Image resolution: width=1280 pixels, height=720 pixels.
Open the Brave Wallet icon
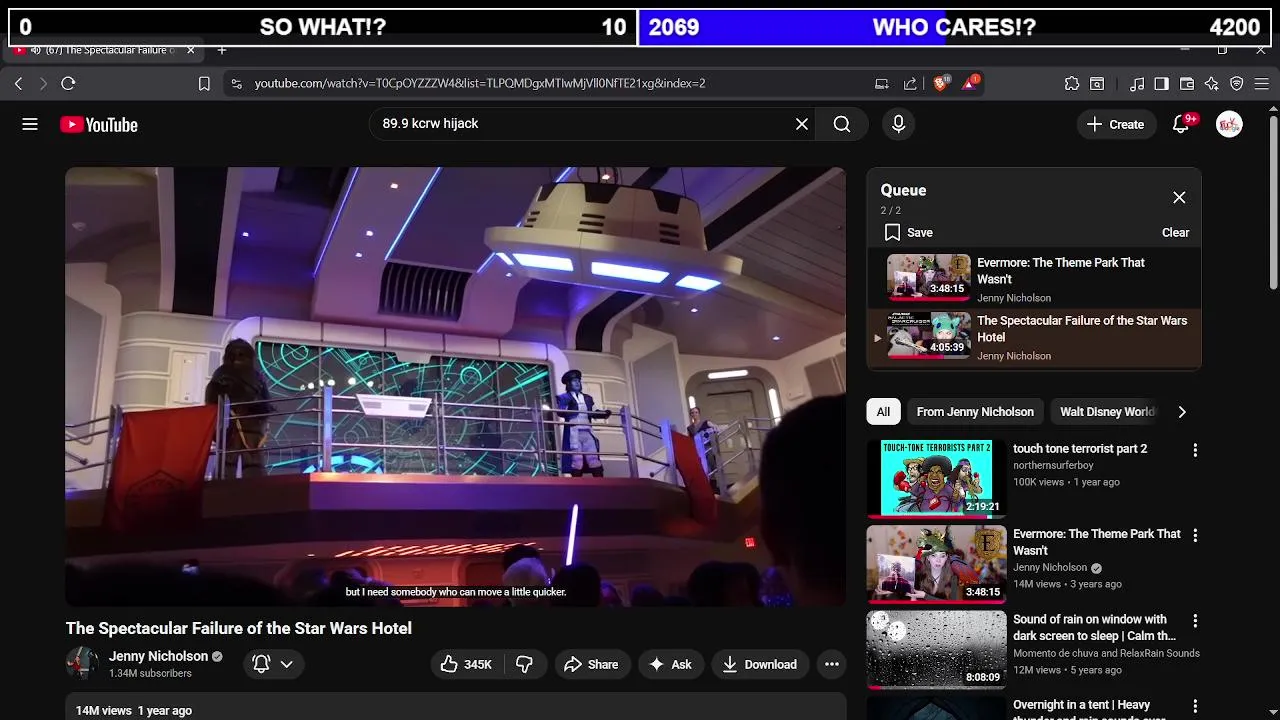point(1187,84)
